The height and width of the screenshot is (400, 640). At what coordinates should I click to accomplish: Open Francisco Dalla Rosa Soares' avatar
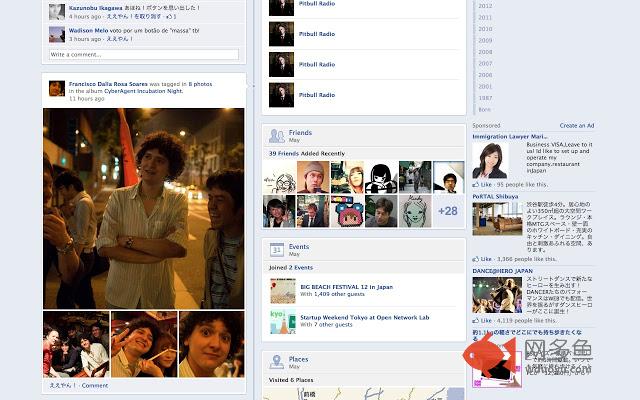pyautogui.click(x=57, y=88)
